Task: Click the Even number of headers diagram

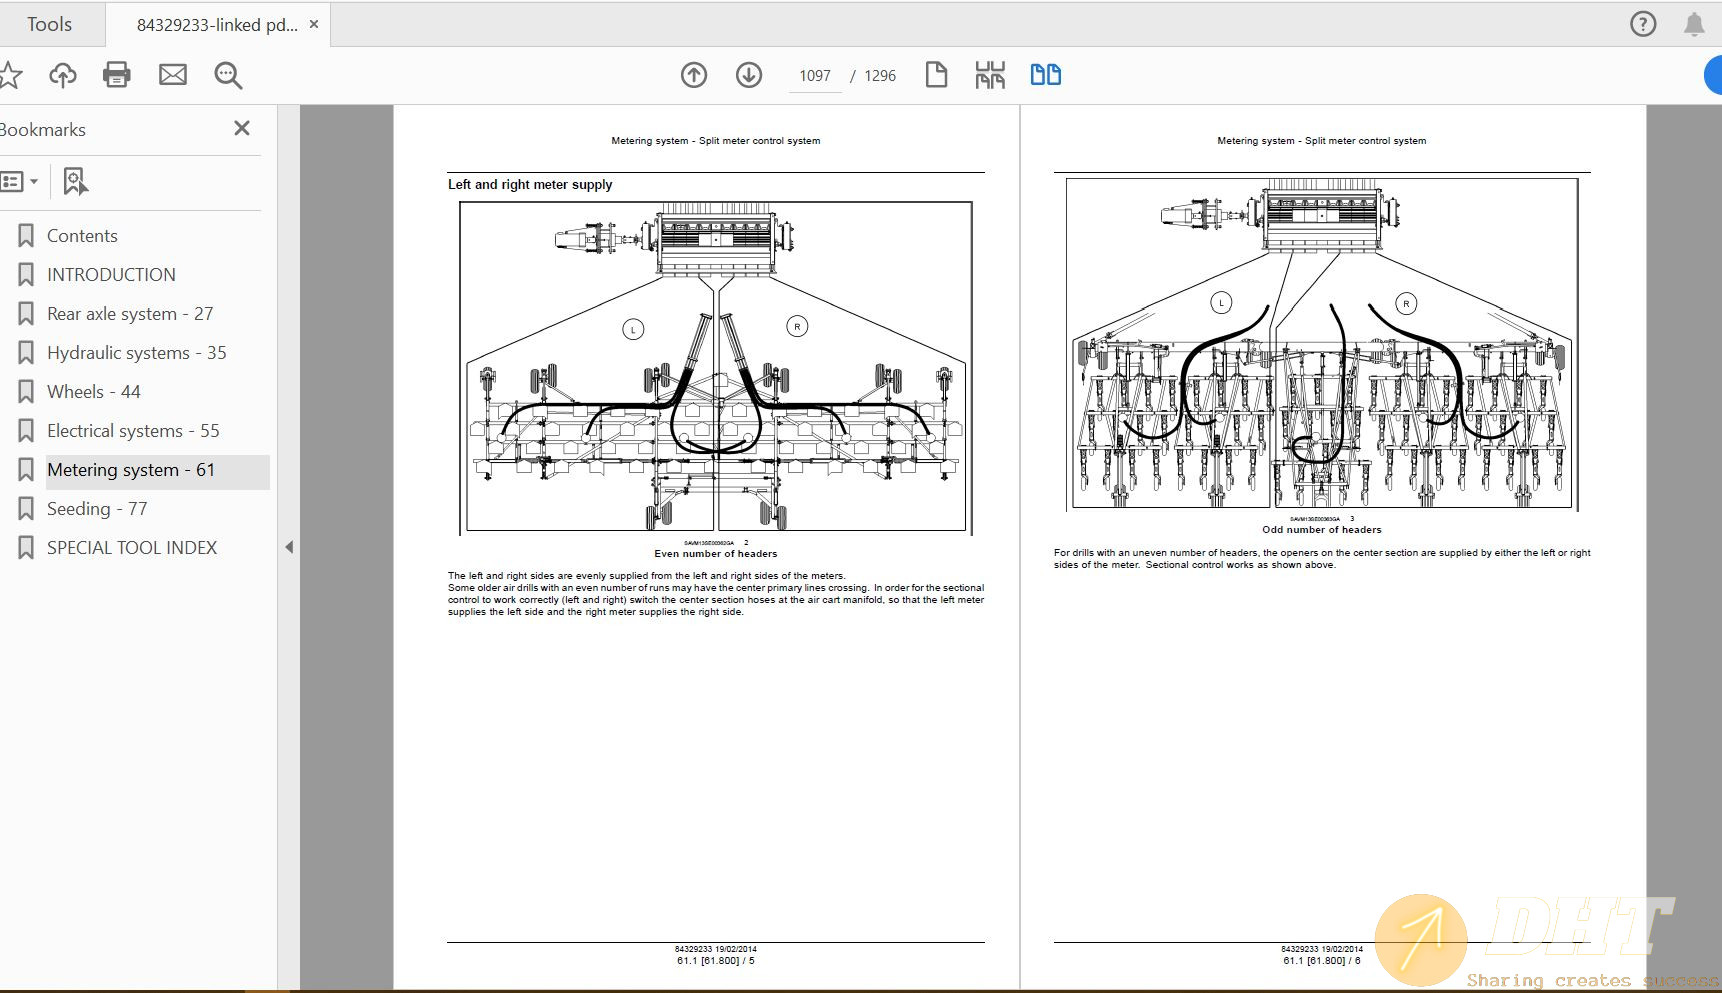Action: 716,368
